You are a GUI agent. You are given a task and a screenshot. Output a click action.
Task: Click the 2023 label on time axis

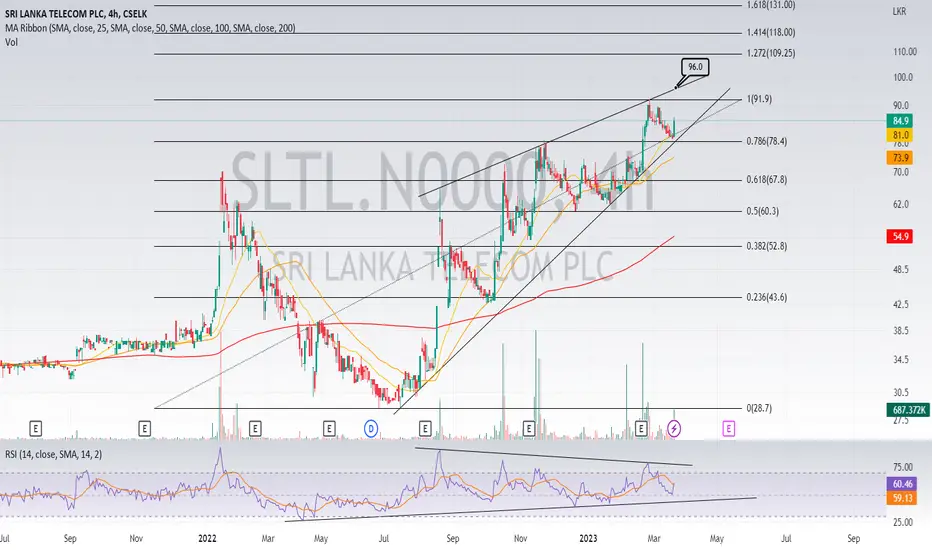(588, 539)
